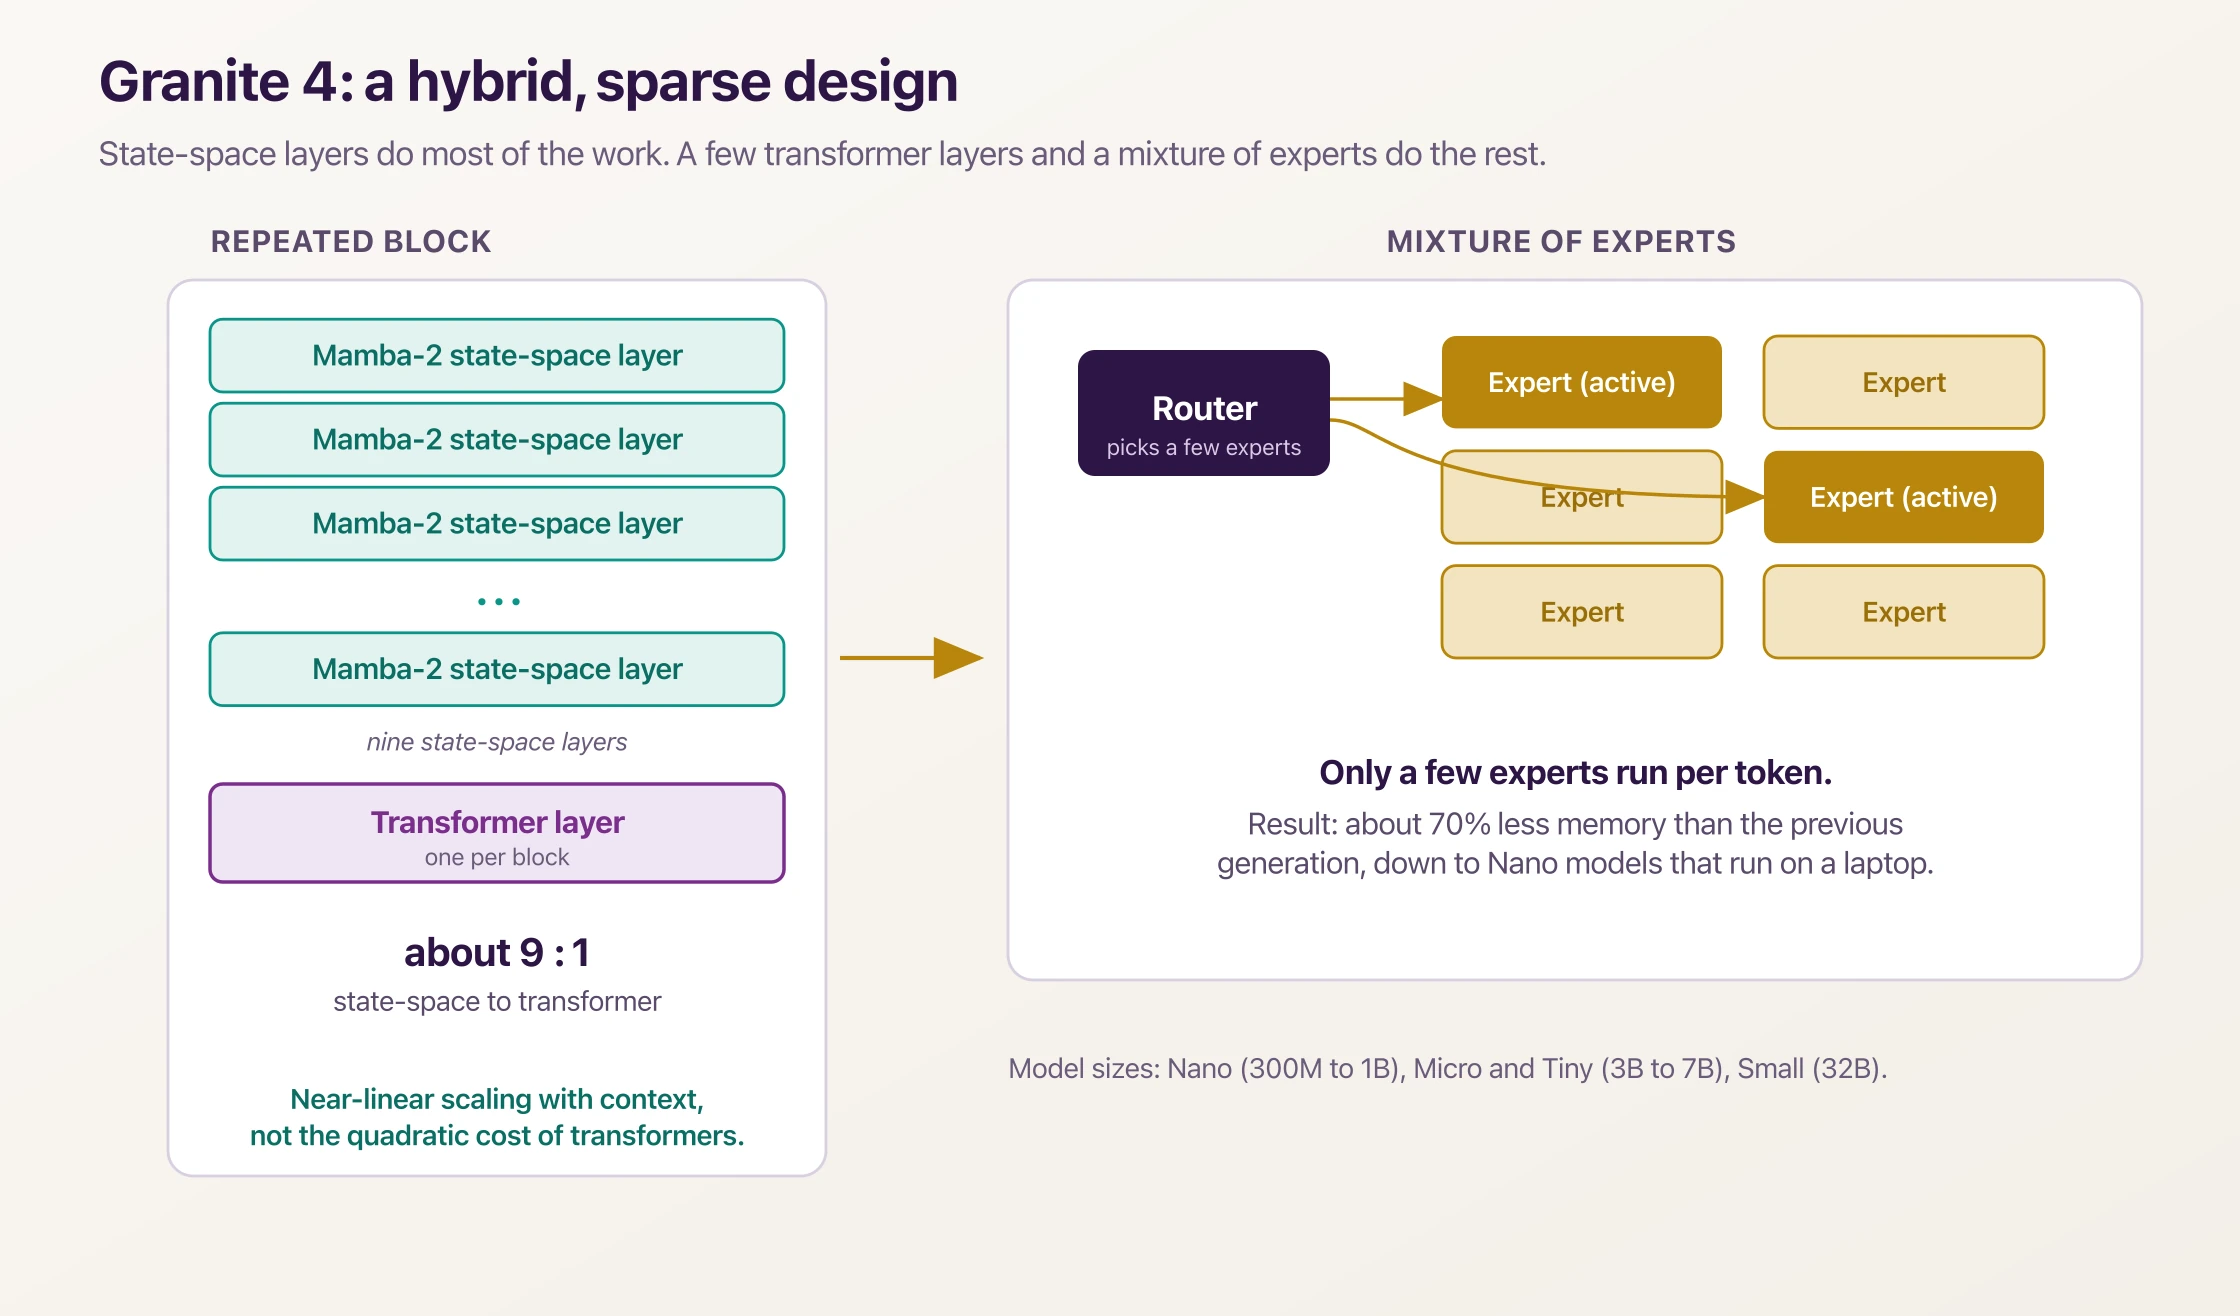Click the three-dot ellipsis between Mamba-2 layers
Viewport: 2240px width, 1316px height.
click(498, 602)
